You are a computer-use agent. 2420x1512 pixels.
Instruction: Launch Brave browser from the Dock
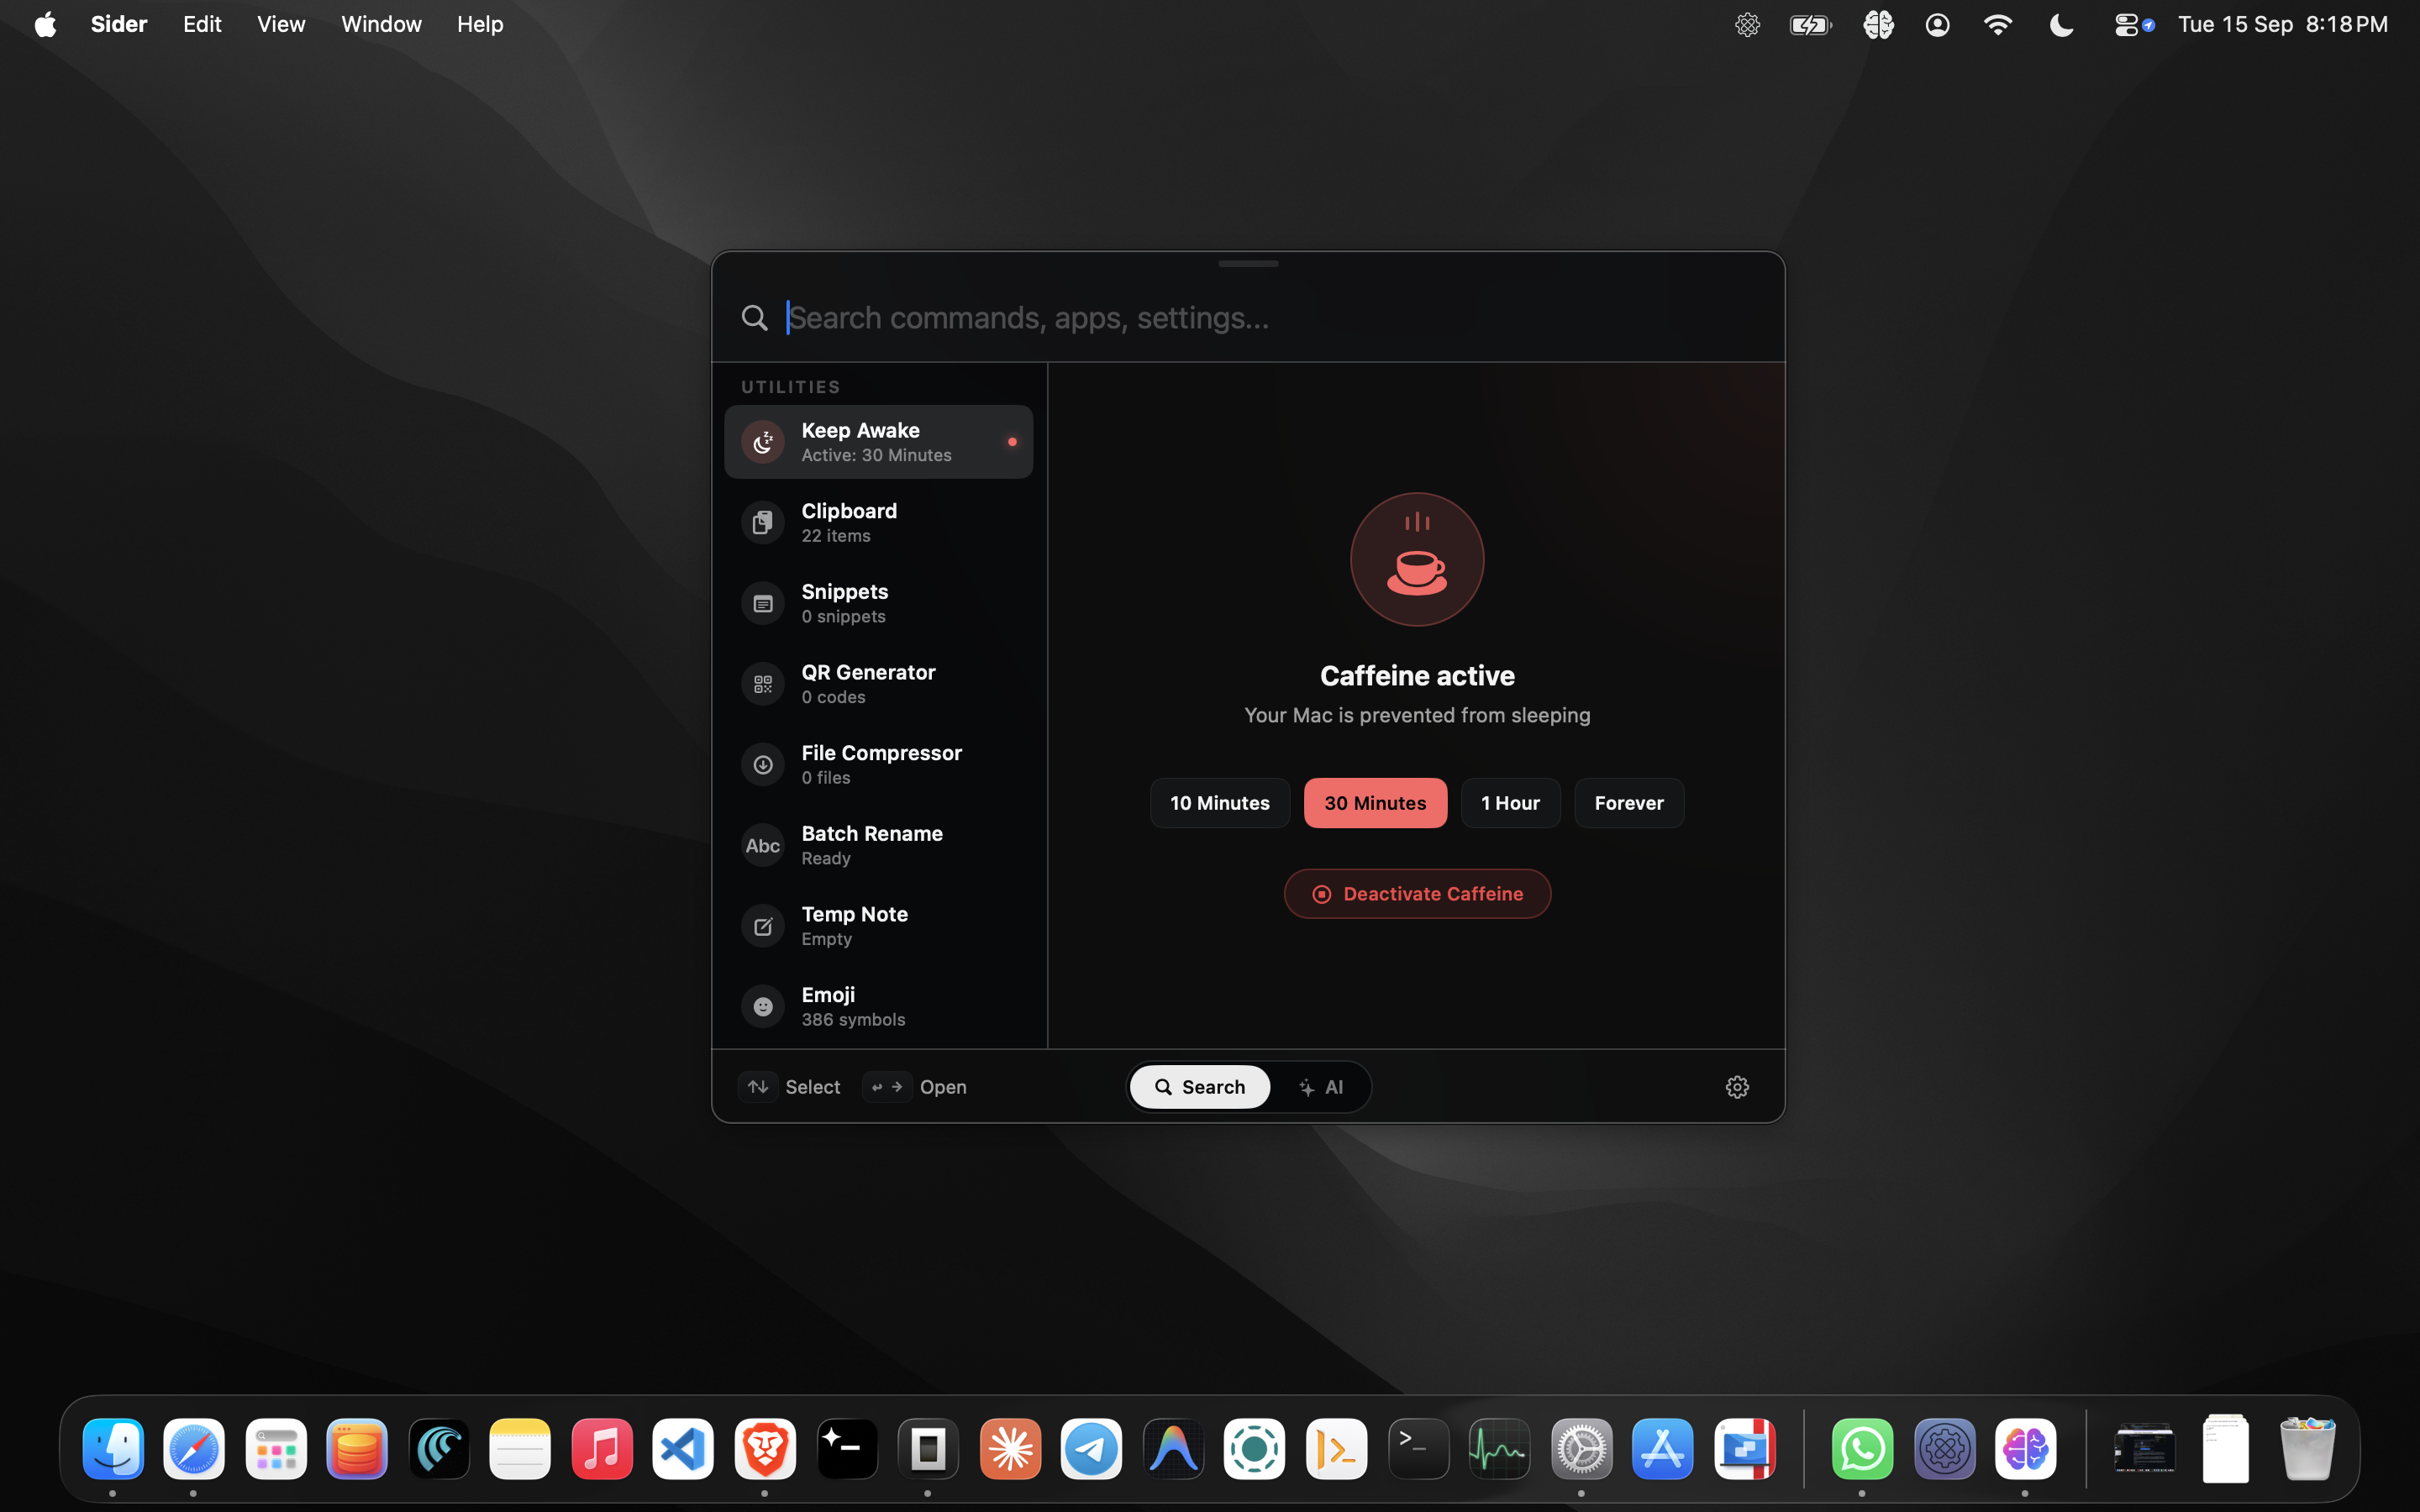tap(765, 1449)
